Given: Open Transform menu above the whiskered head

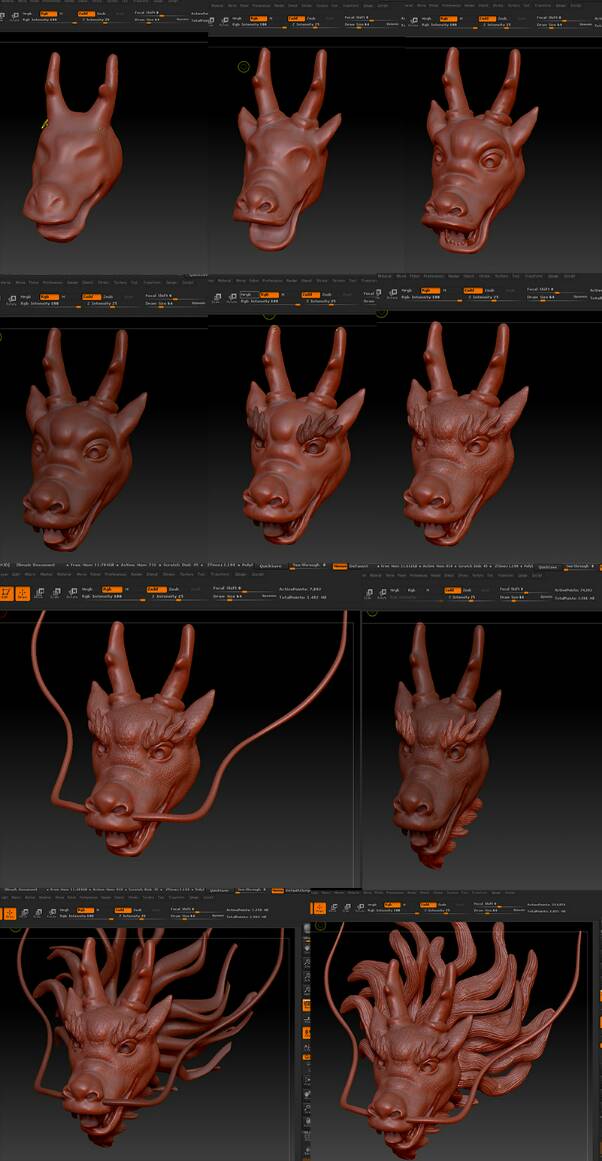Looking at the screenshot, I should click(219, 574).
